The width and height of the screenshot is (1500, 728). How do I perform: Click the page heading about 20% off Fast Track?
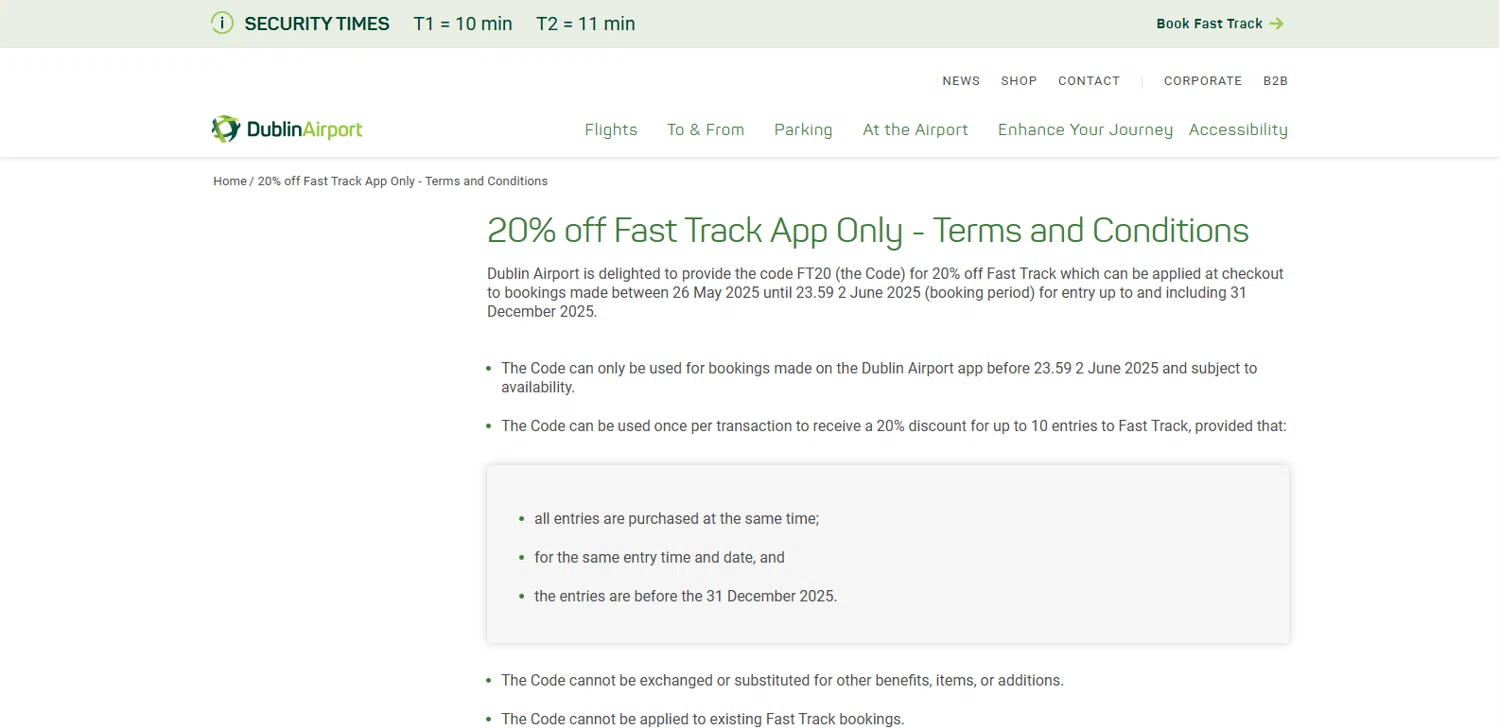pos(868,230)
